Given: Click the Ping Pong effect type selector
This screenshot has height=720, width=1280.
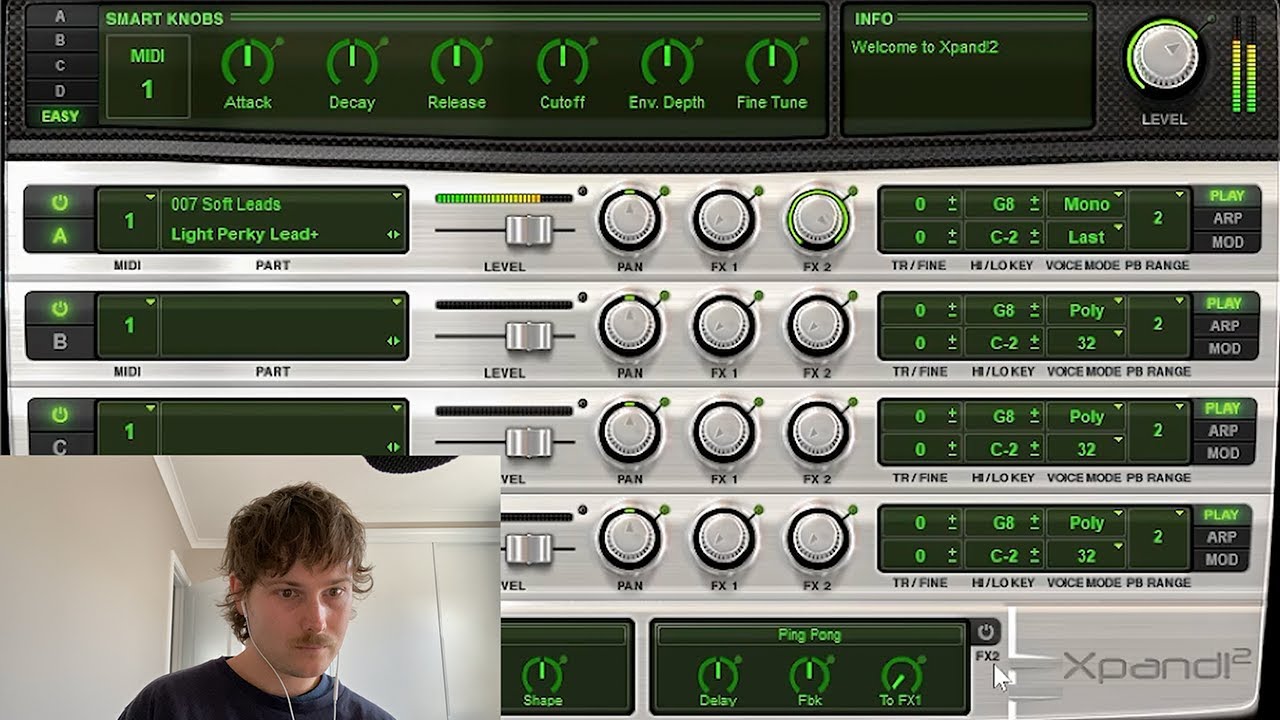Looking at the screenshot, I should pos(809,635).
